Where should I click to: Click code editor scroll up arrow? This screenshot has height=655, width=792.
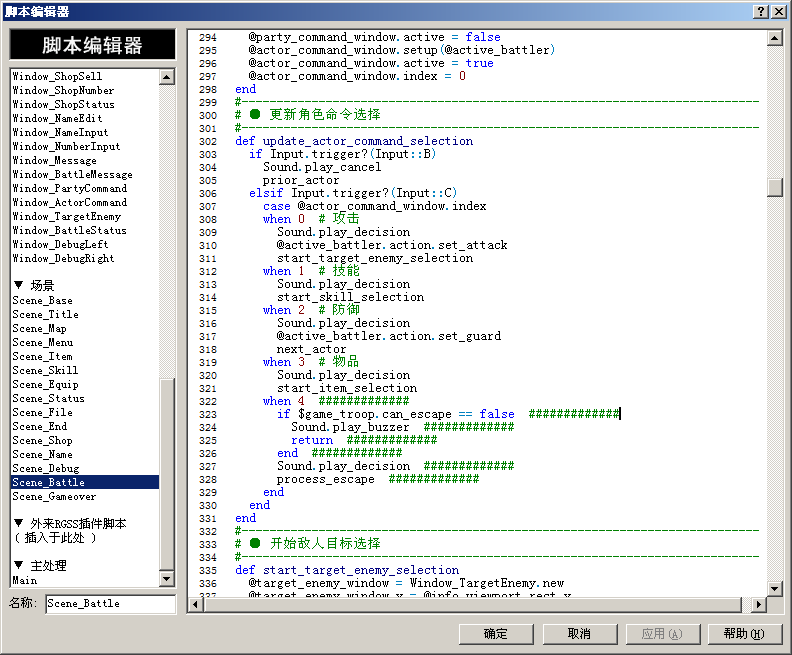coord(774,38)
